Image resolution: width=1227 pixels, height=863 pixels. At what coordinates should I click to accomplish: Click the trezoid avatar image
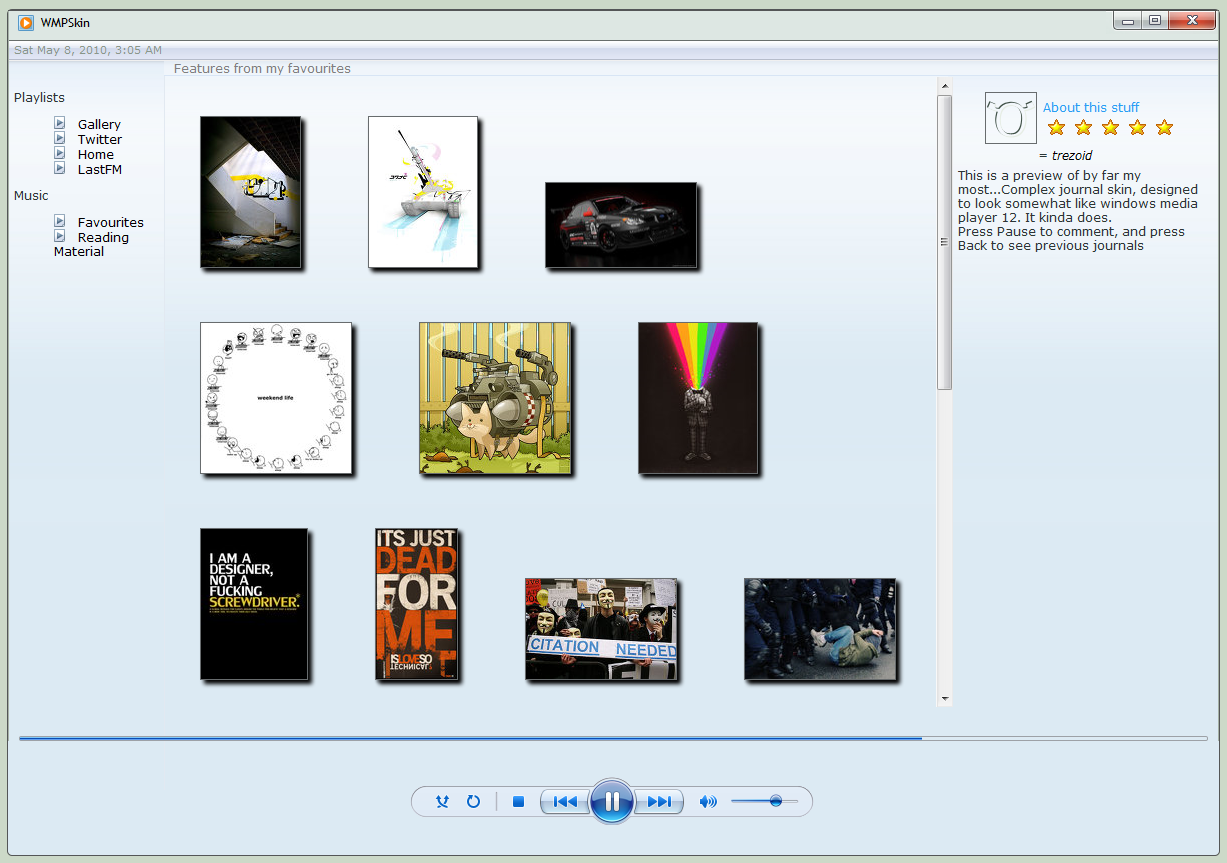point(1010,118)
